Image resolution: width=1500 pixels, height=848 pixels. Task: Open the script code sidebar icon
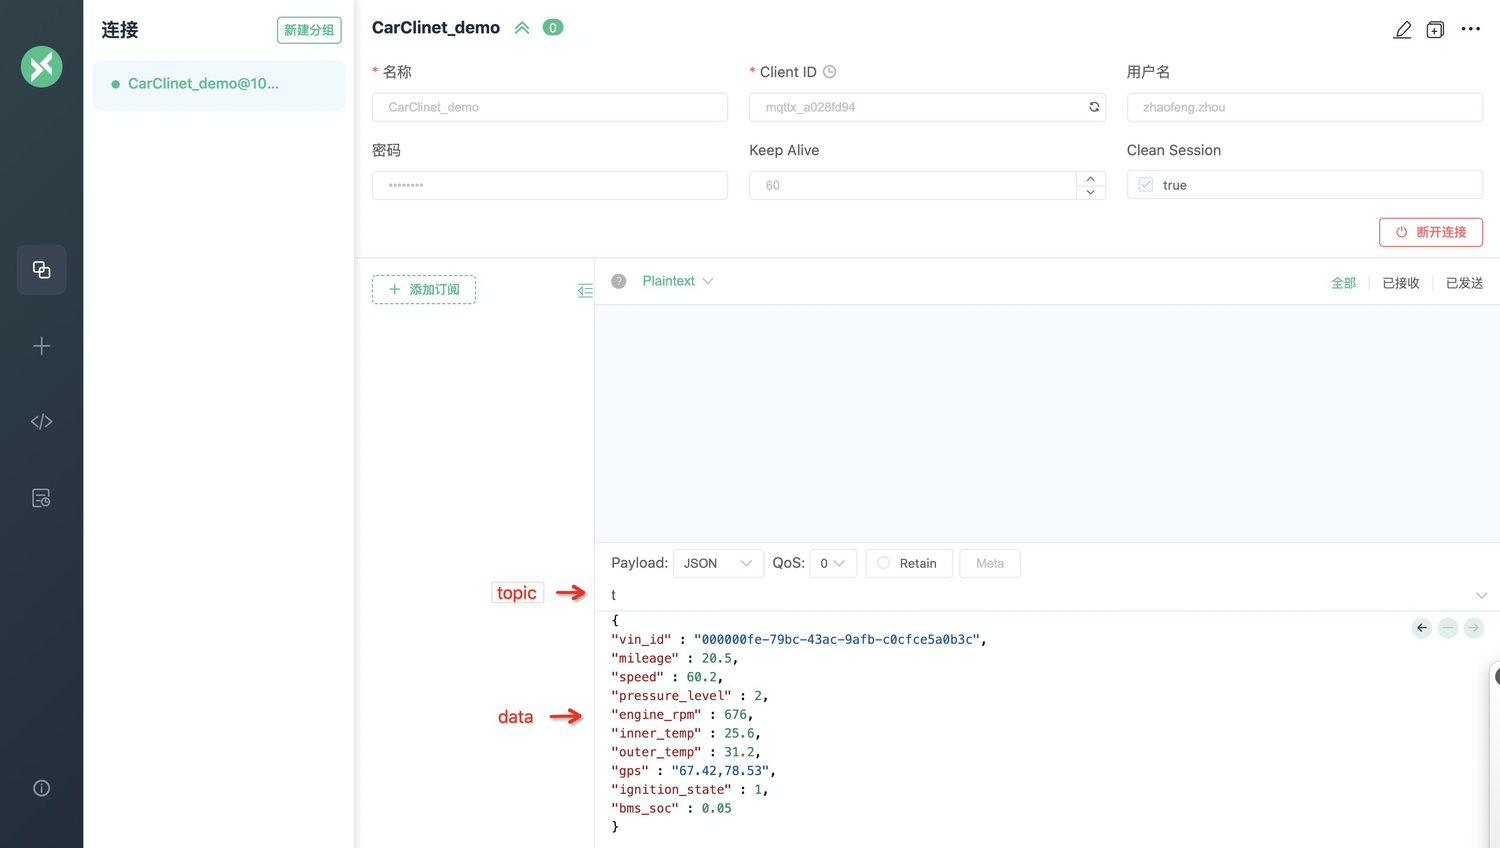pos(41,422)
